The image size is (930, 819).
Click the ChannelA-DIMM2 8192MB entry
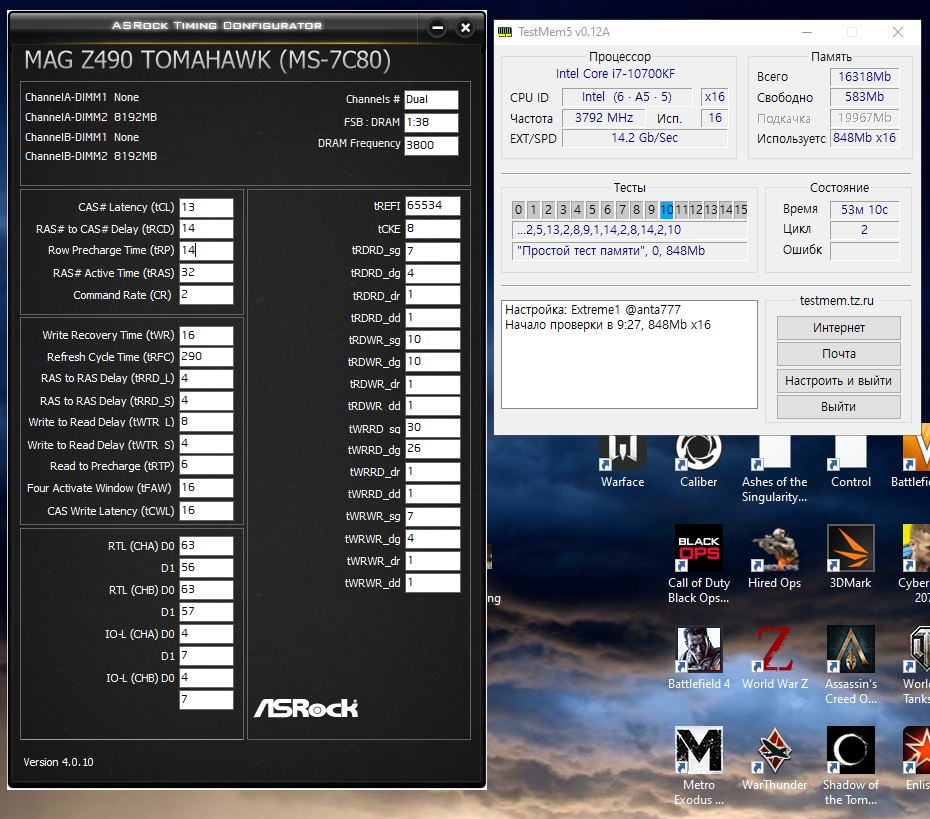pos(91,117)
